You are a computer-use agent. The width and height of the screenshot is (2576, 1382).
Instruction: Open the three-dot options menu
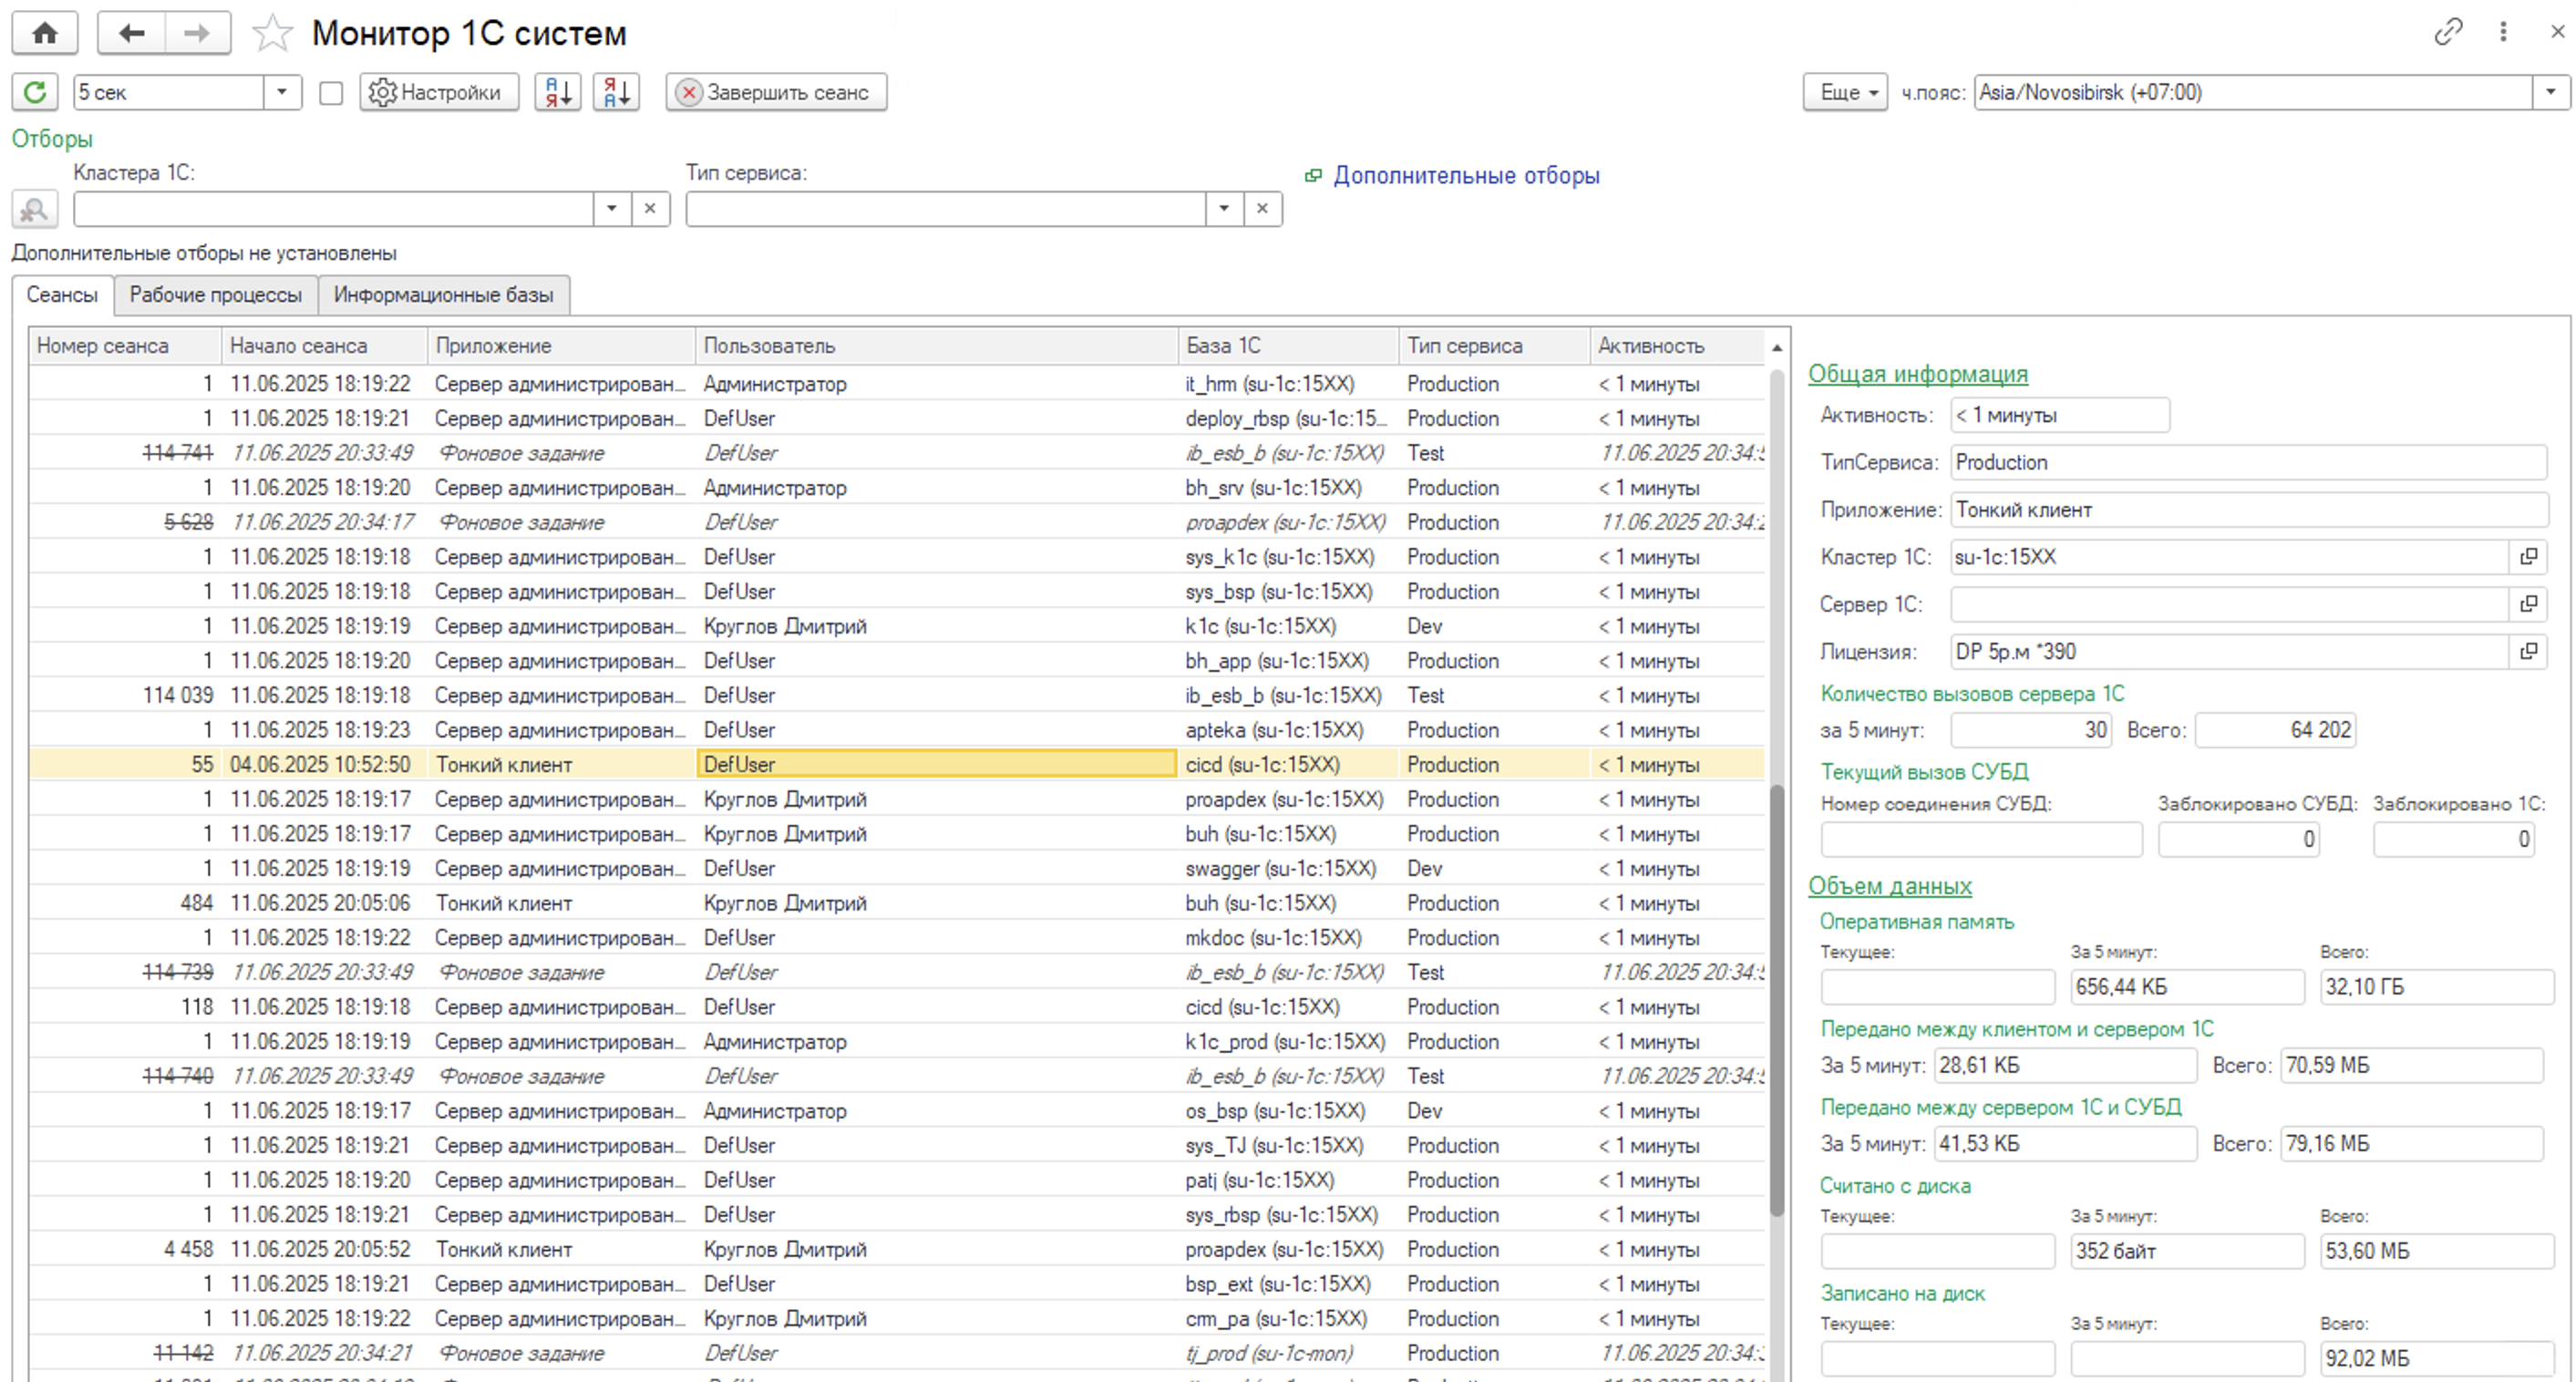(x=2503, y=32)
